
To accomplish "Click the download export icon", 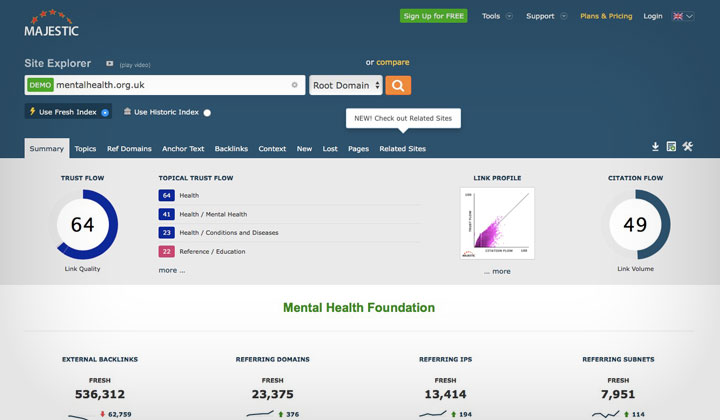I will click(x=655, y=147).
